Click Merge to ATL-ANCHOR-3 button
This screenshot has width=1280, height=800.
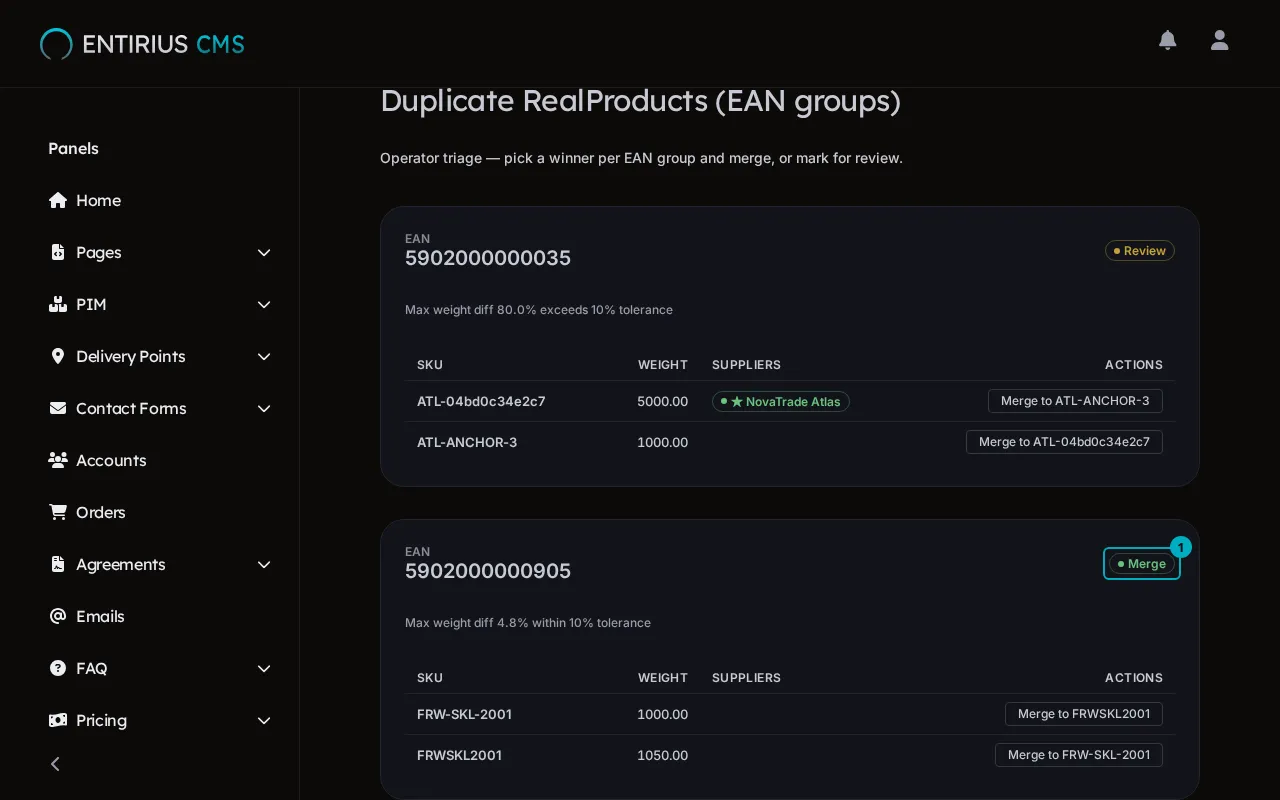[1075, 401]
